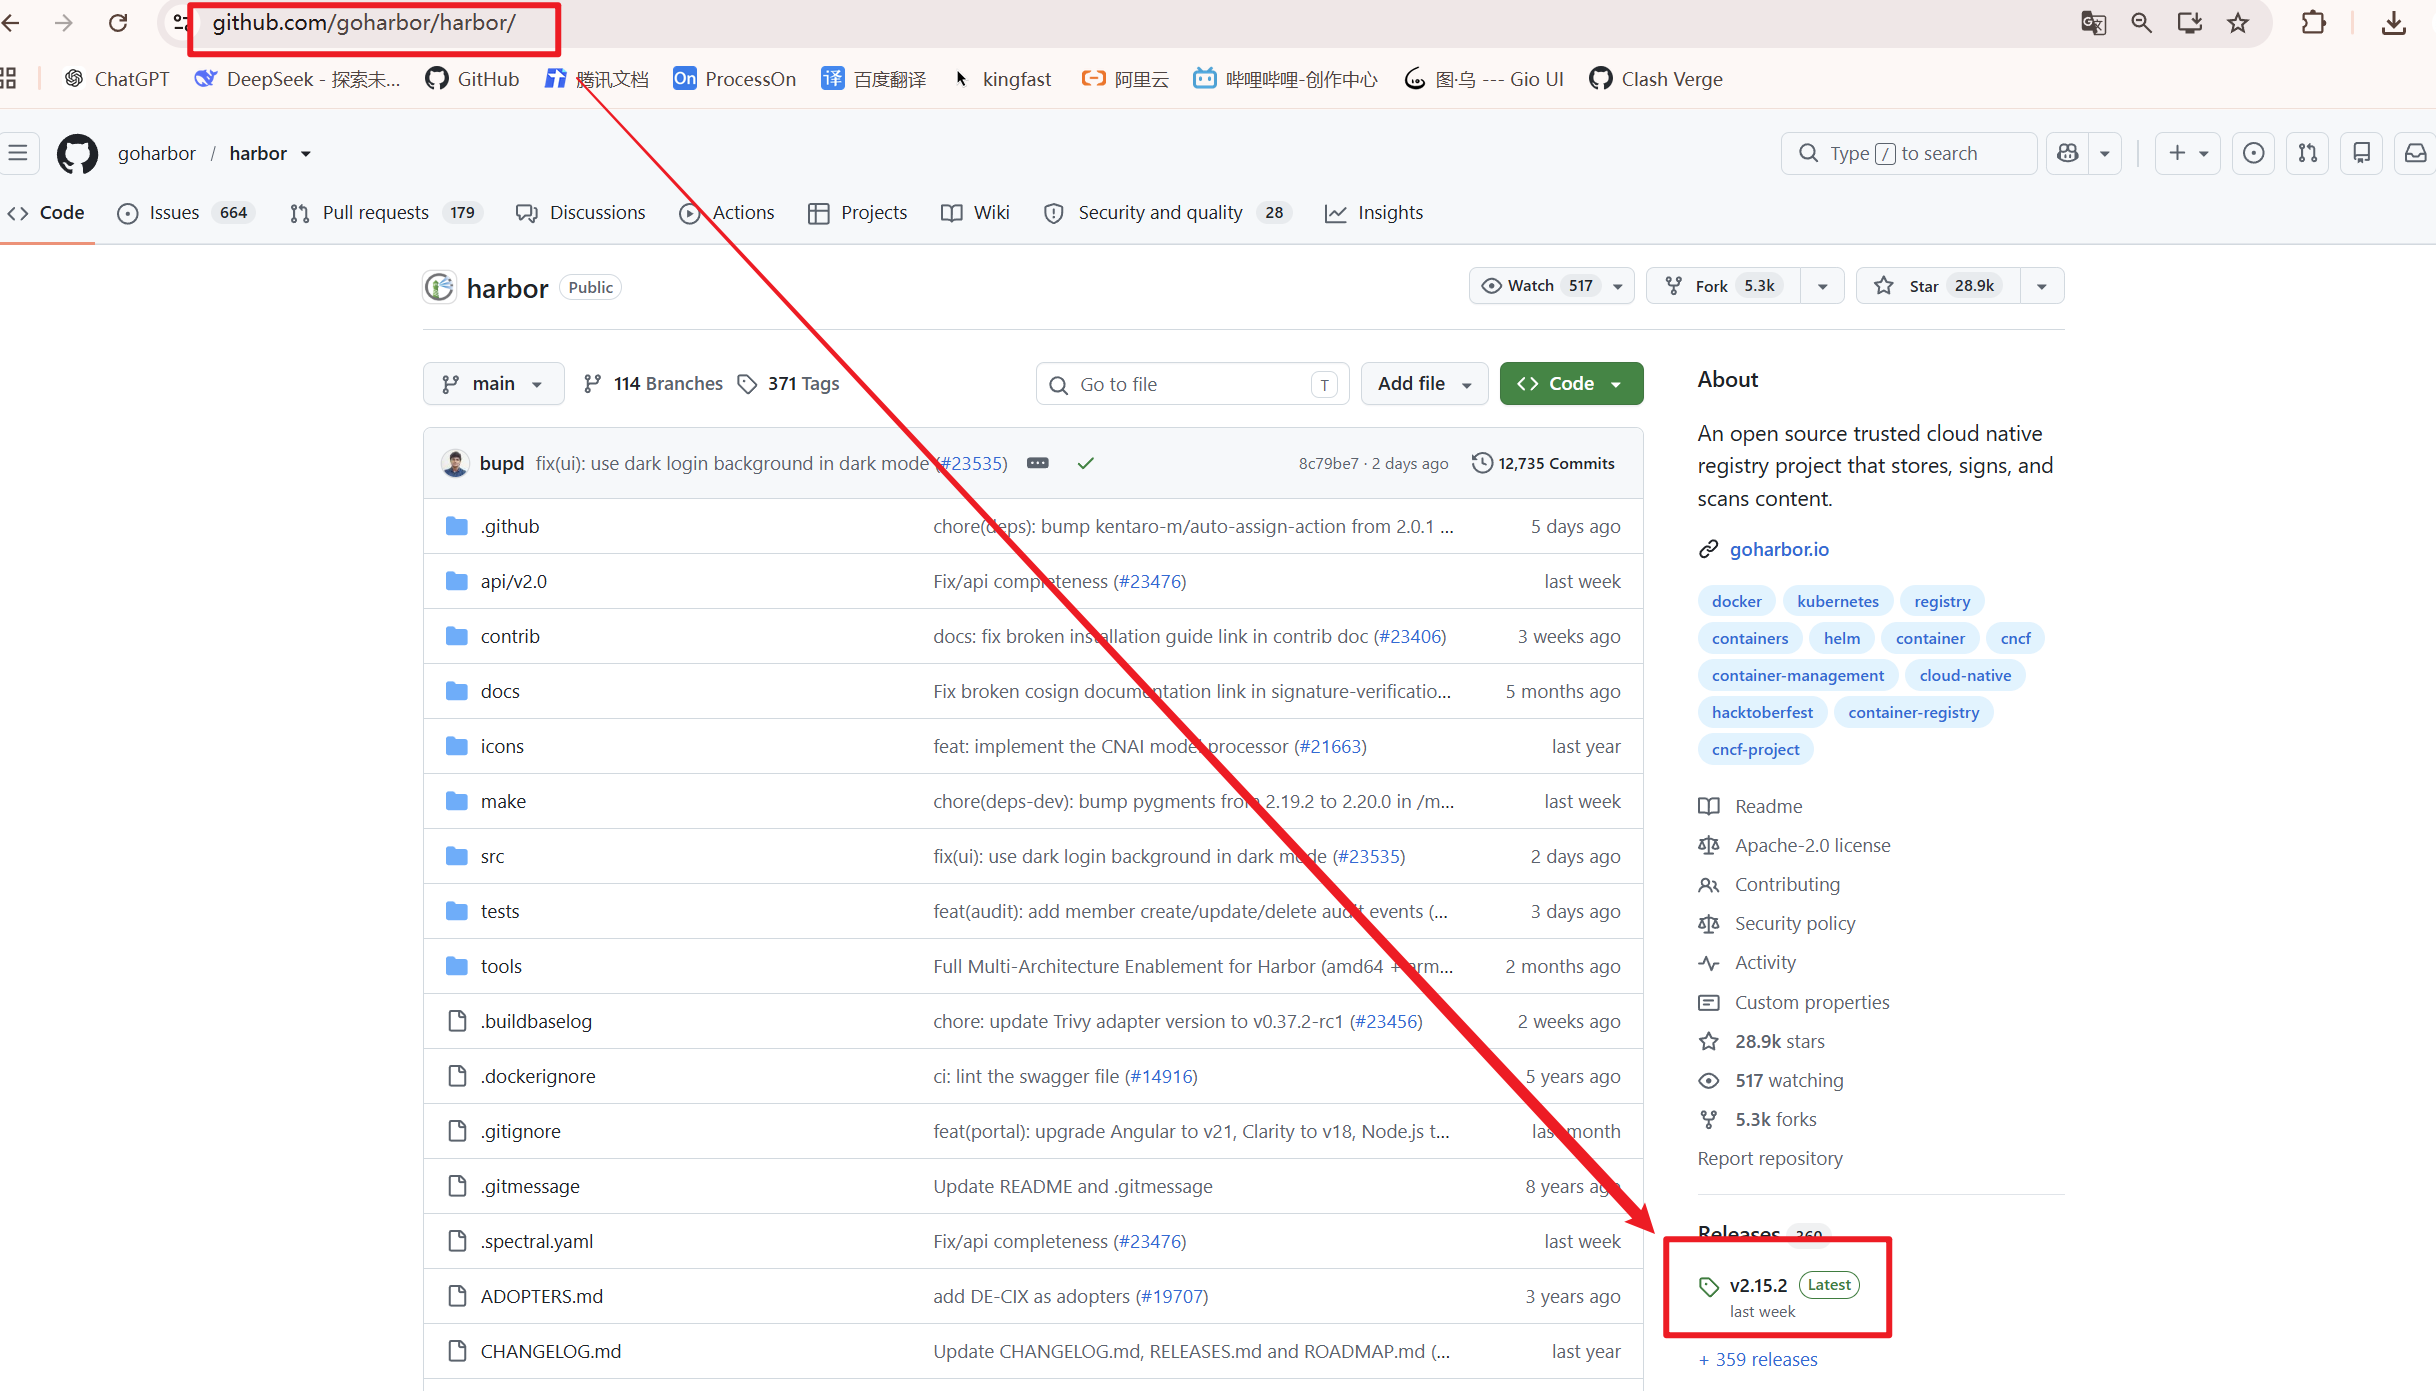The width and height of the screenshot is (2436, 1391).
Task: Click the commit status green checkmark
Action: pyautogui.click(x=1085, y=463)
